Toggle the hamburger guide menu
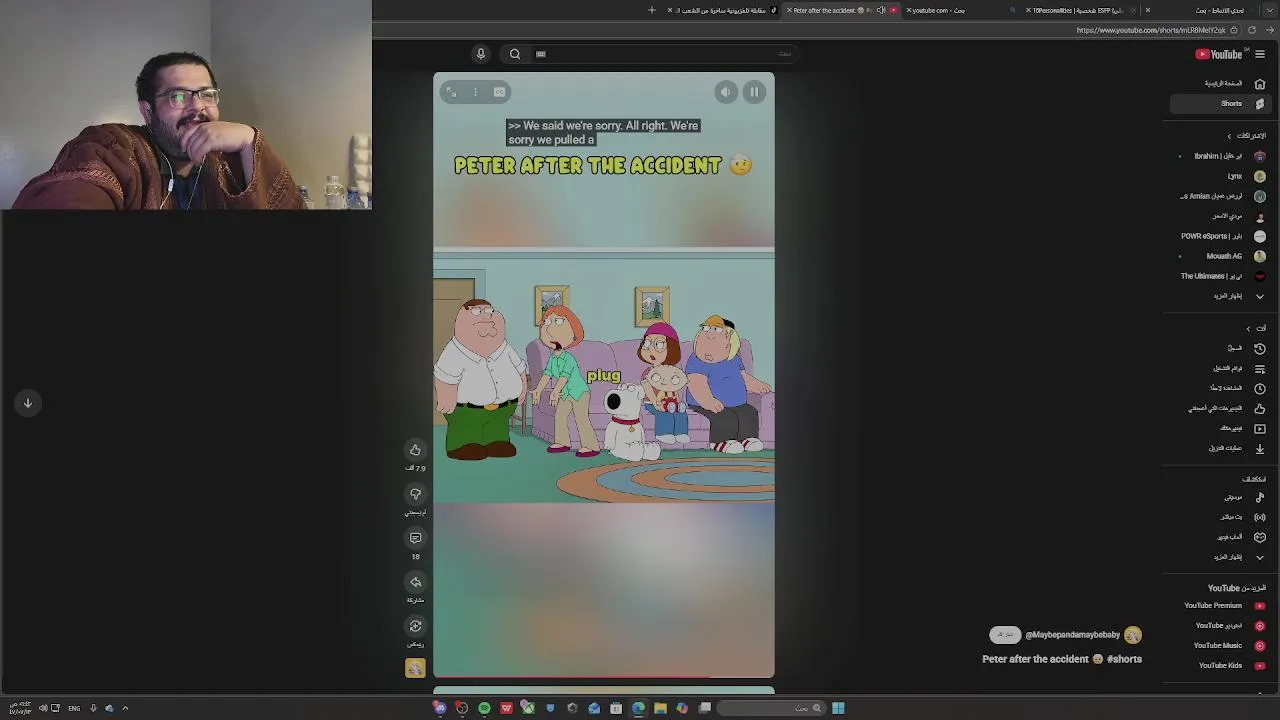Image resolution: width=1280 pixels, height=720 pixels. [x=1260, y=54]
